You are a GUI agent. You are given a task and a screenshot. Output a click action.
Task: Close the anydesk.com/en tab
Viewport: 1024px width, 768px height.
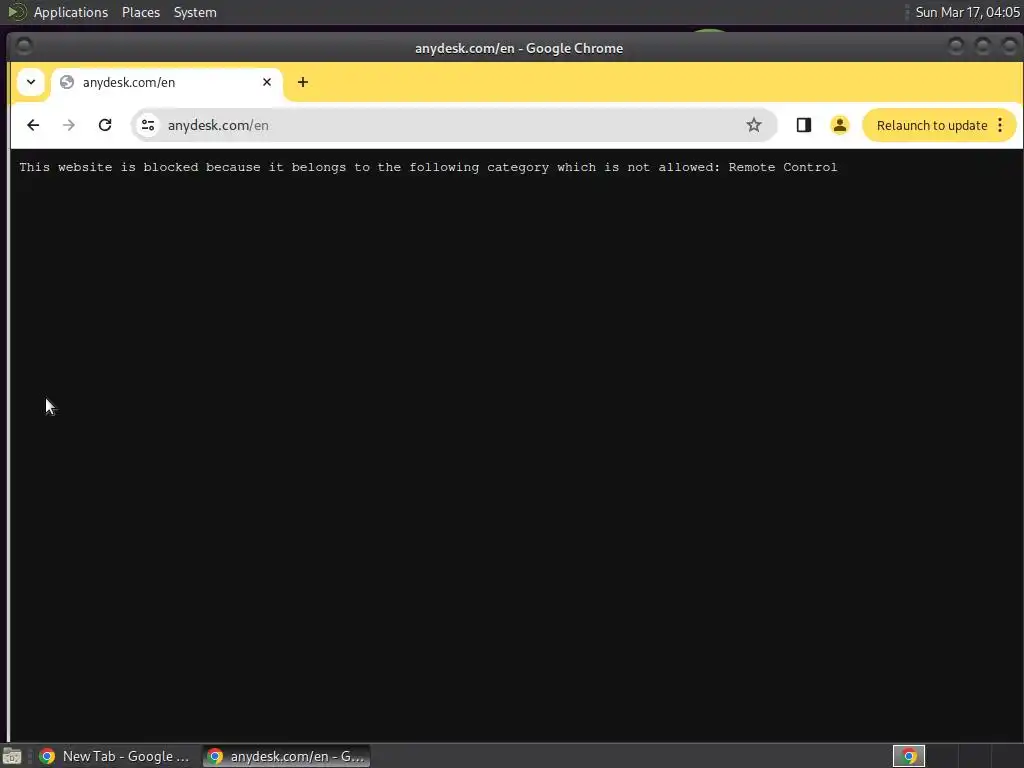click(266, 82)
